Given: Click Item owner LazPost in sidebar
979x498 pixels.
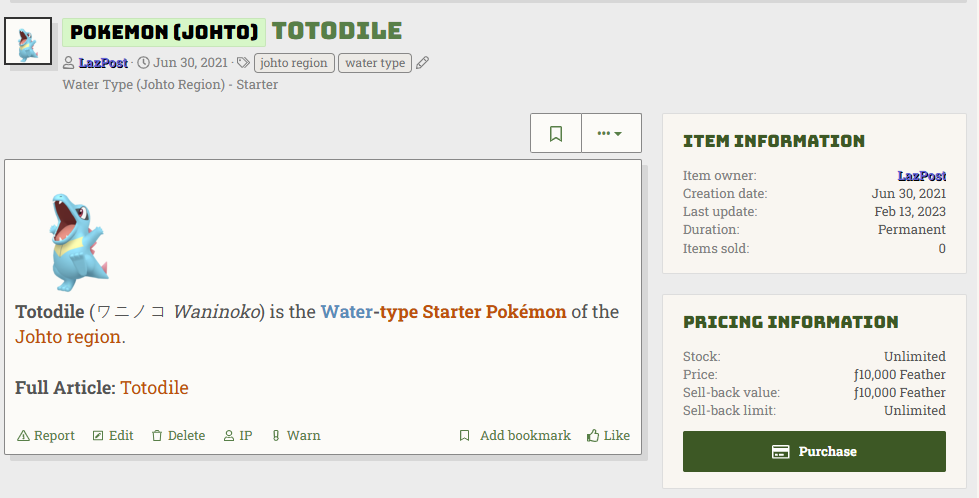Looking at the screenshot, I should tap(921, 176).
